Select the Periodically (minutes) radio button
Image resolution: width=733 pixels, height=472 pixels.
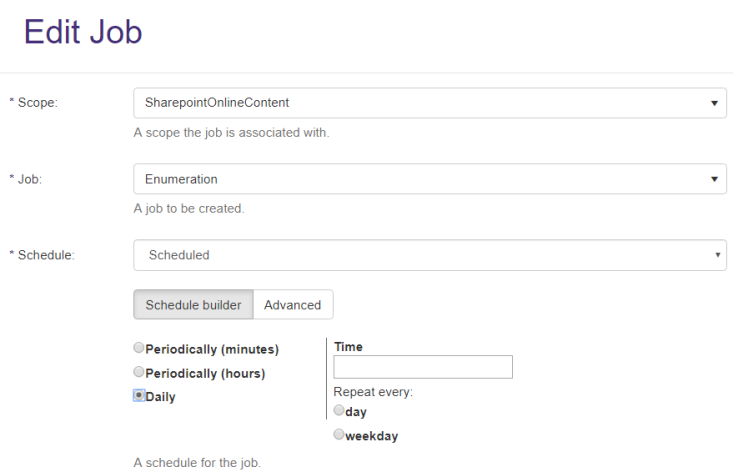[139, 348]
